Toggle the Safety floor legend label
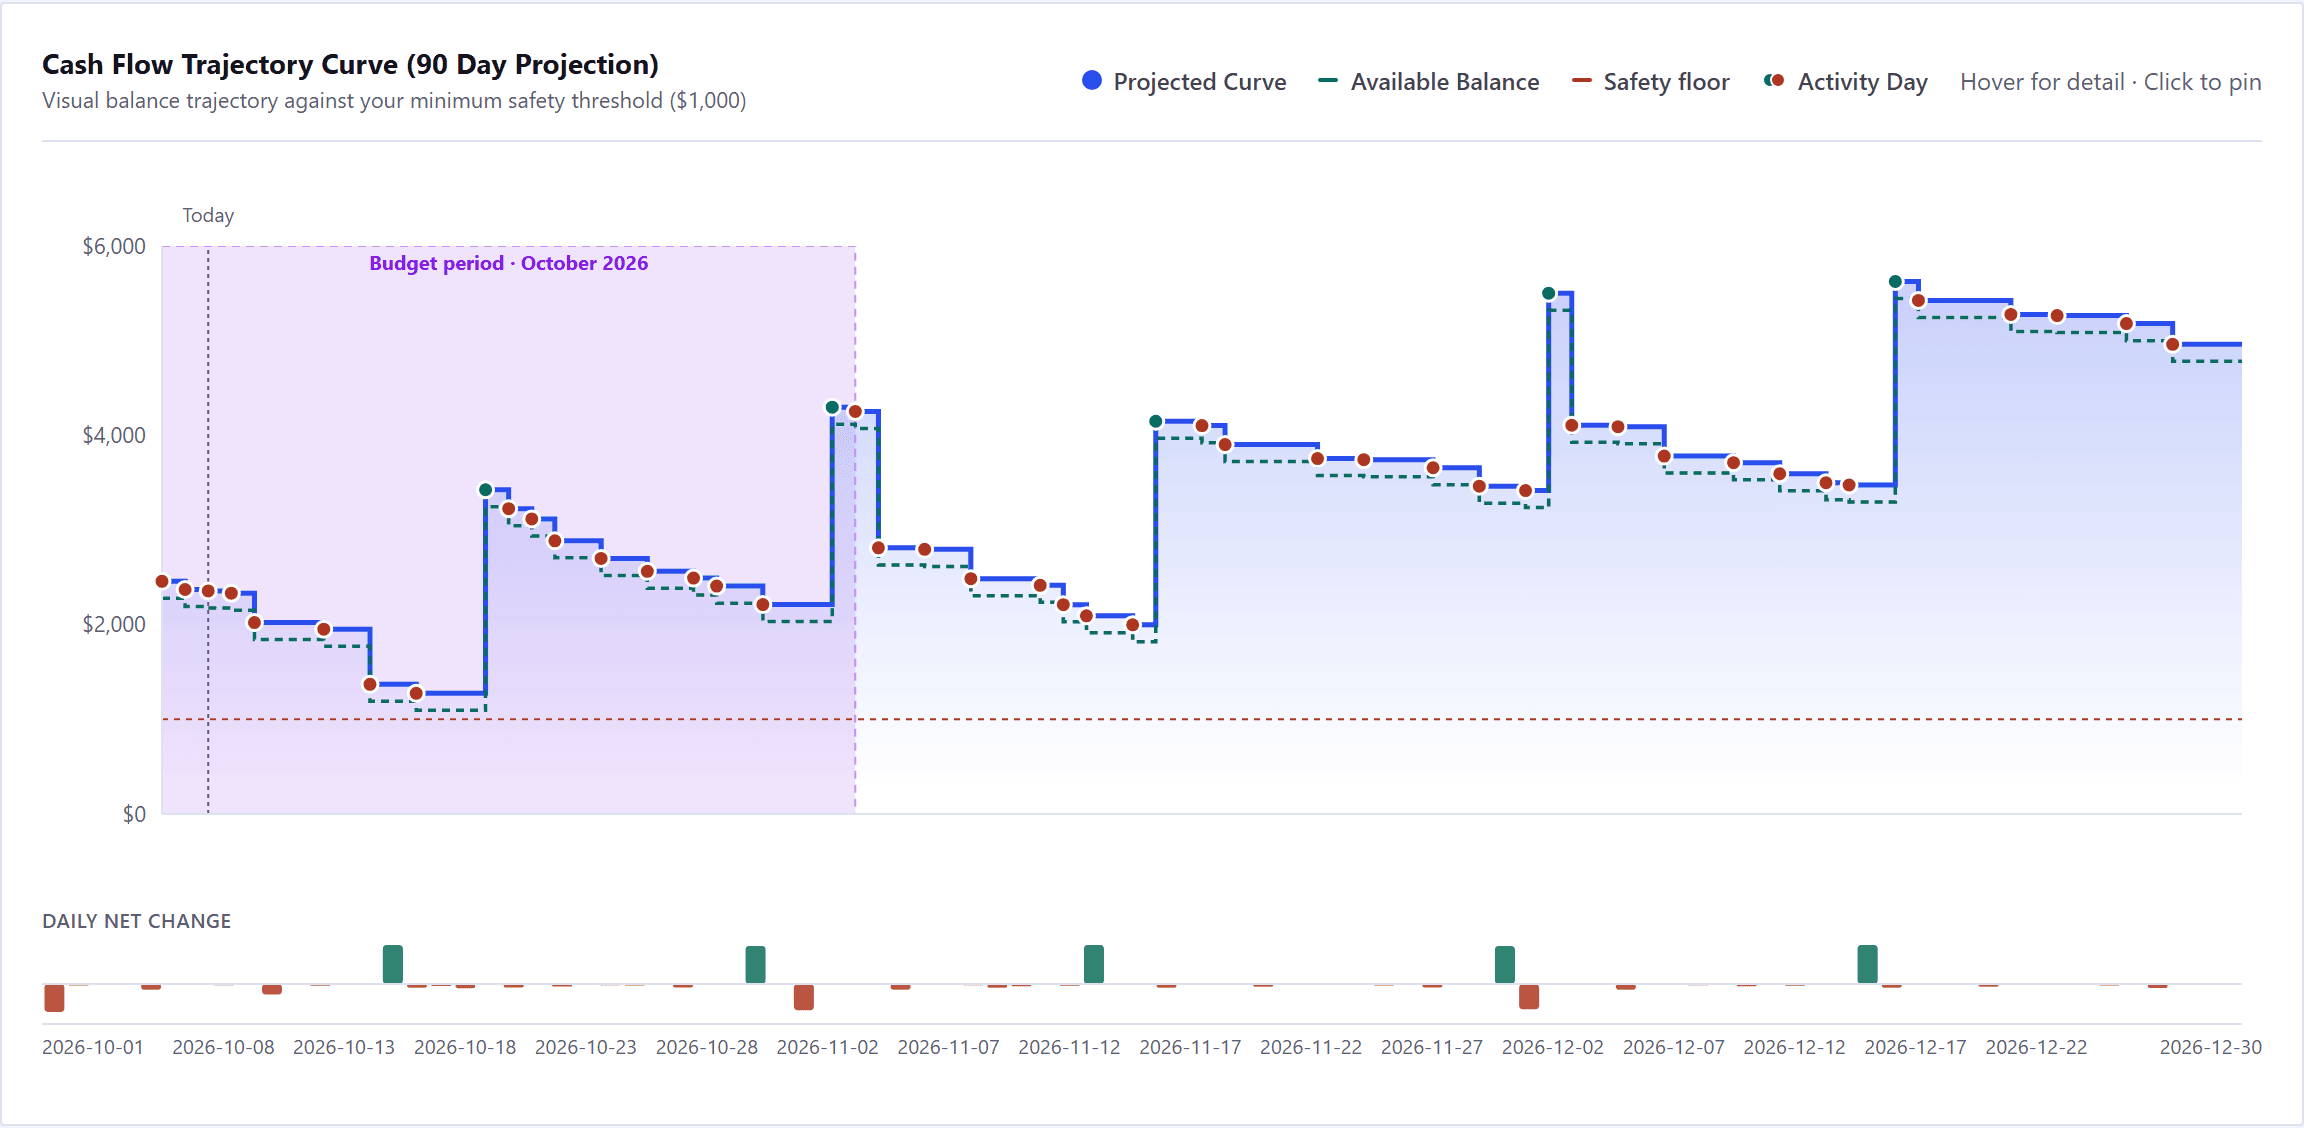 tap(1667, 82)
